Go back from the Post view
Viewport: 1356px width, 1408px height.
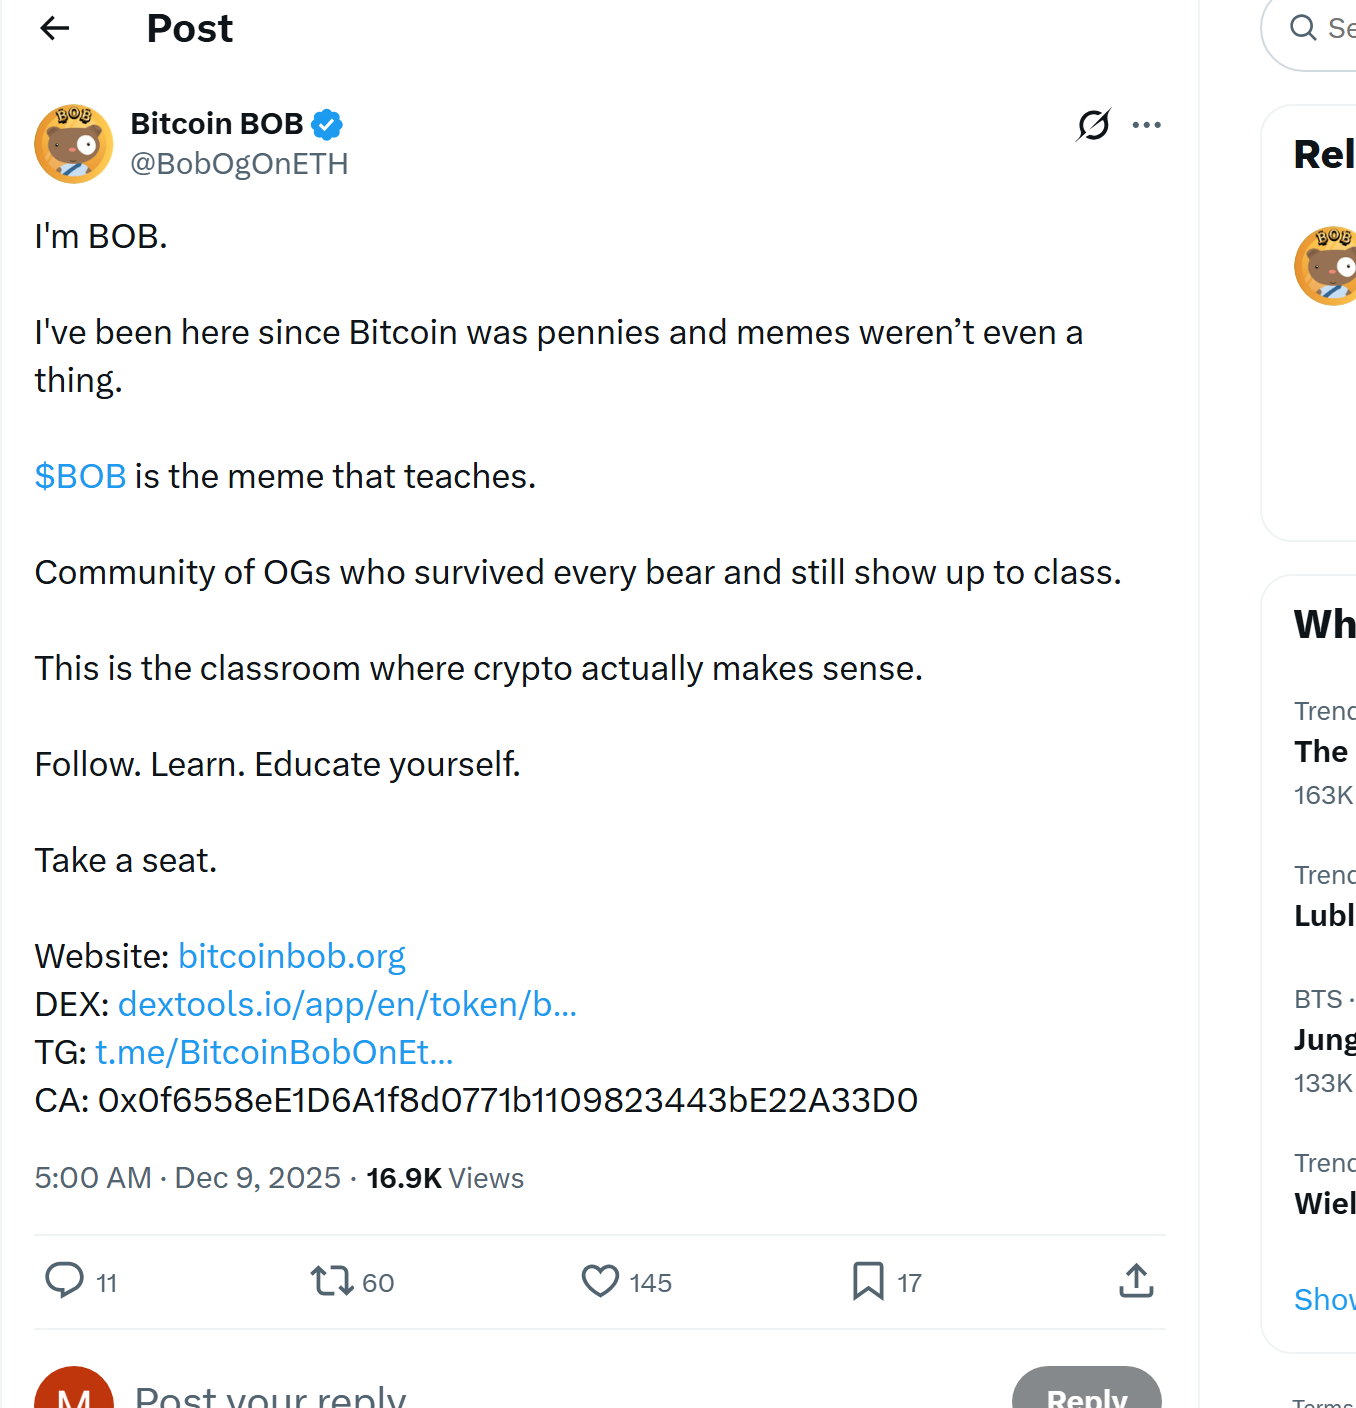click(54, 28)
